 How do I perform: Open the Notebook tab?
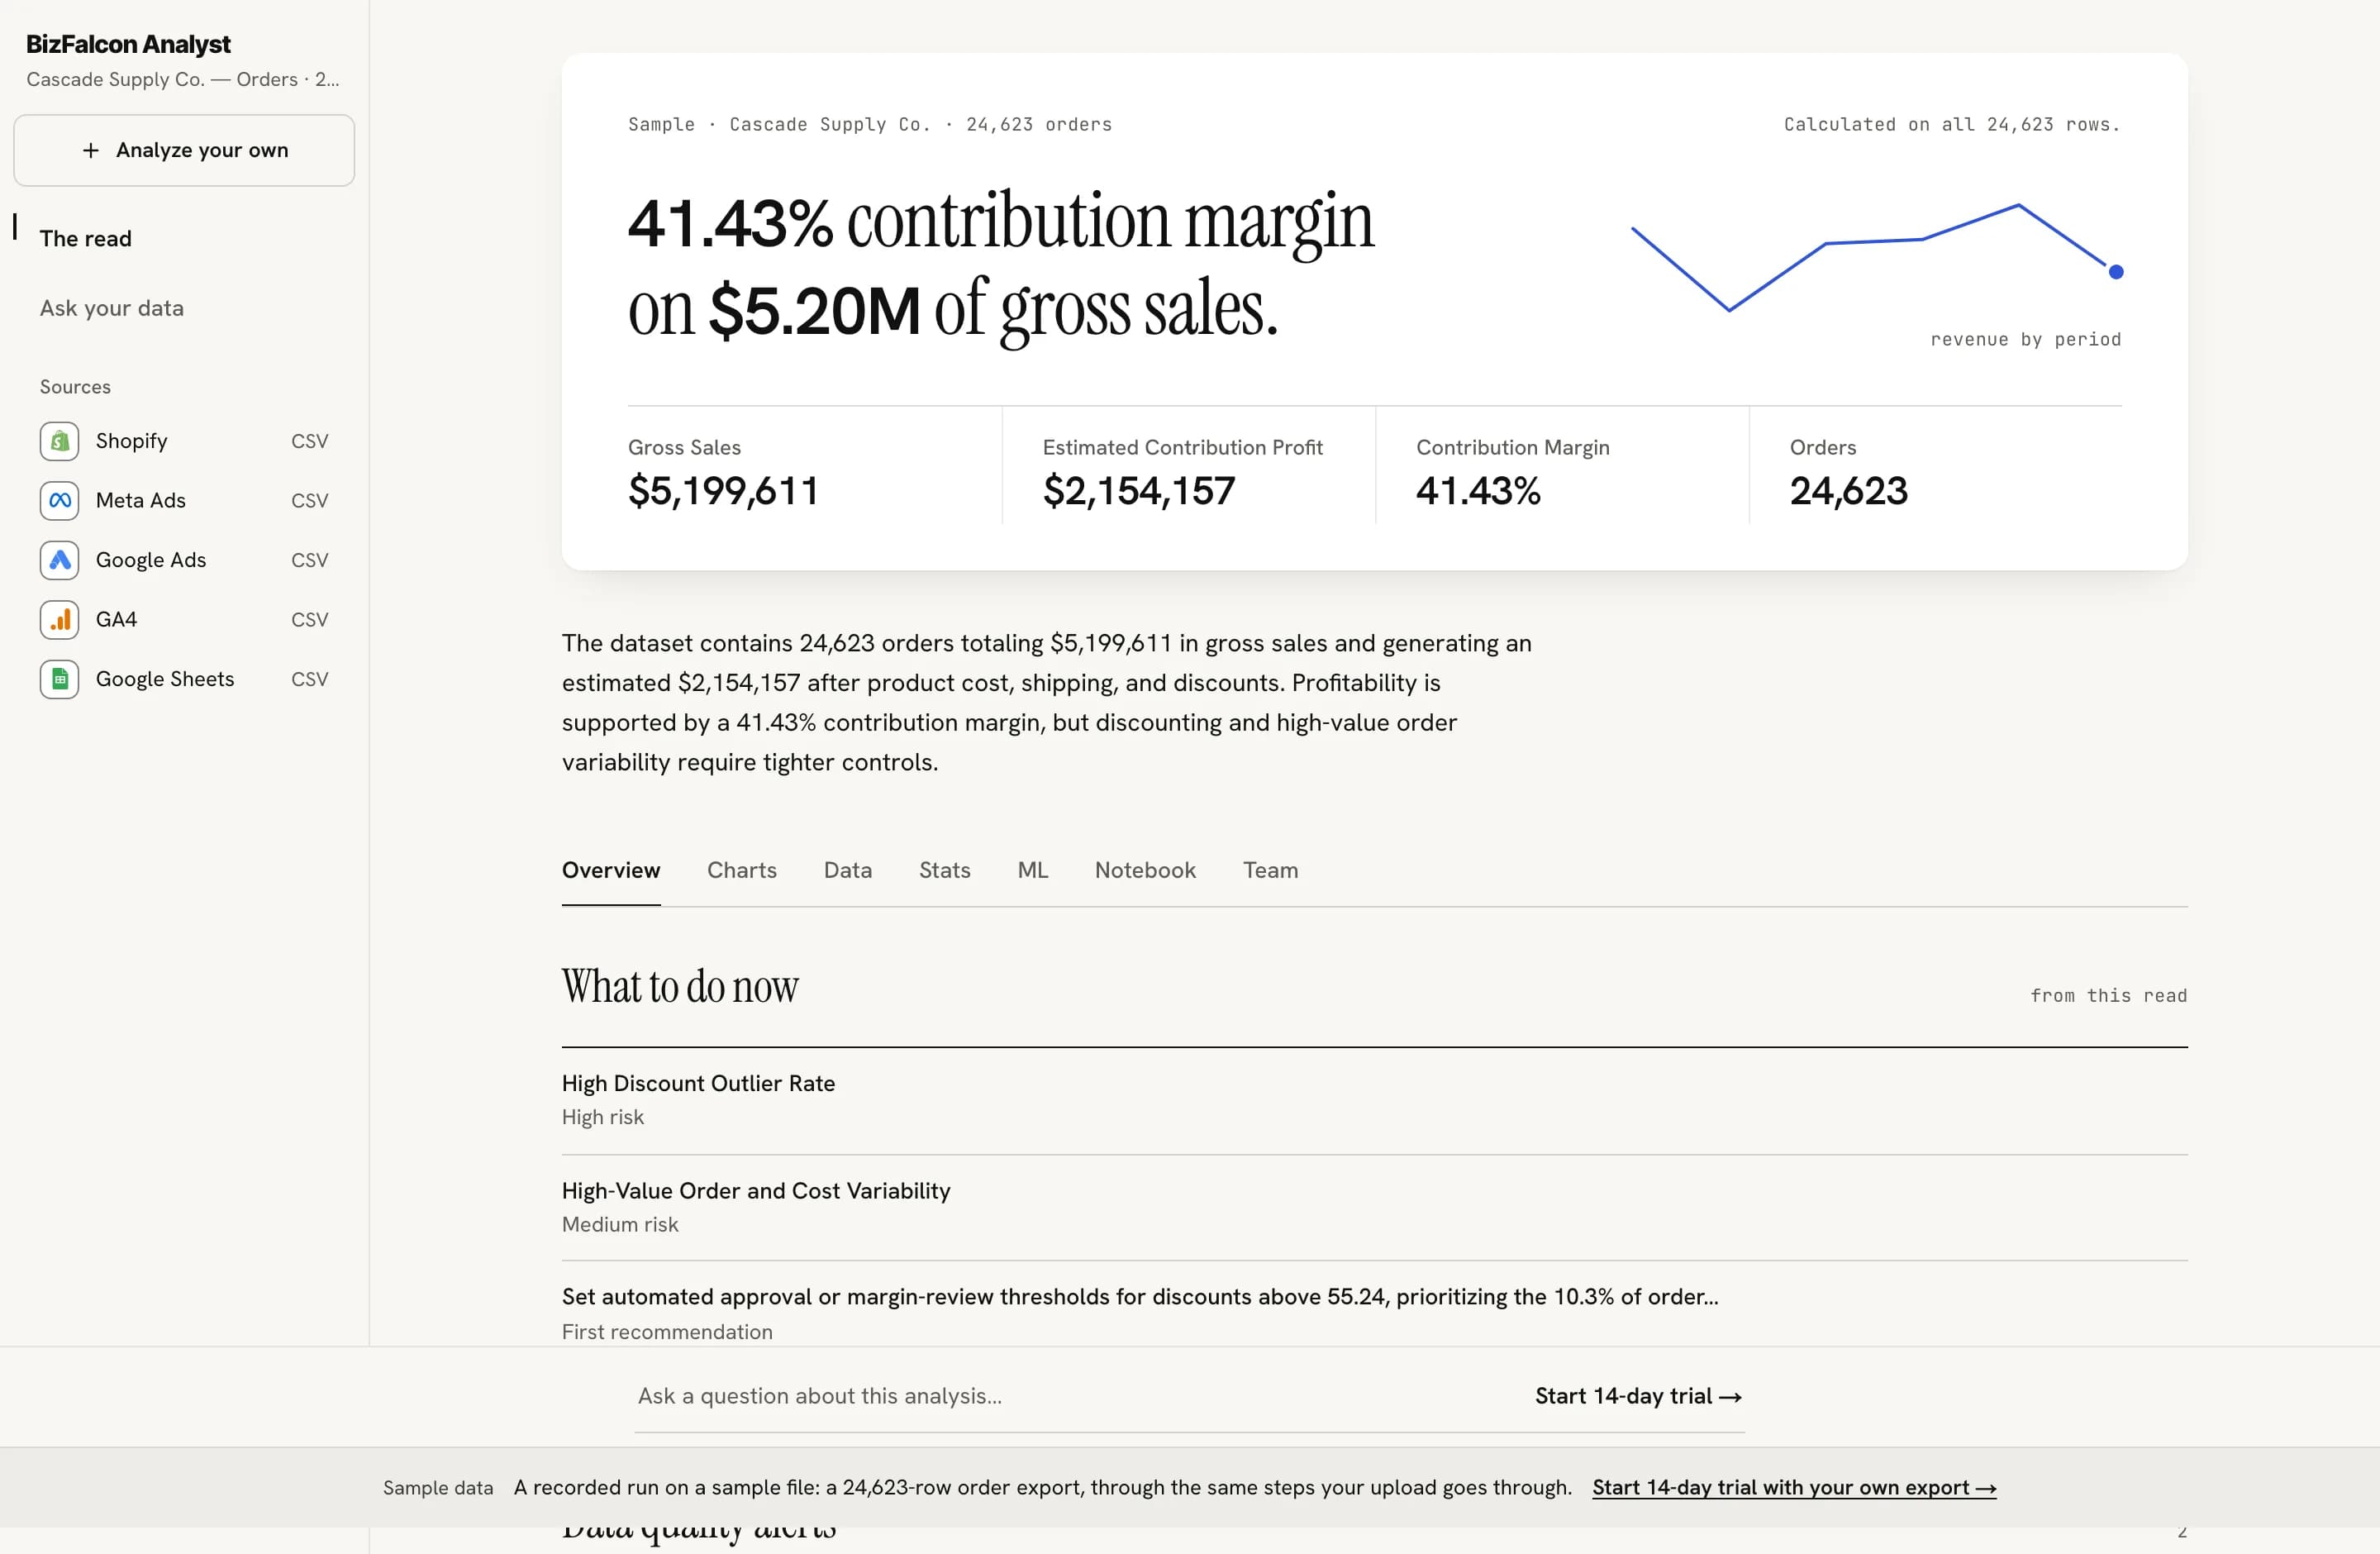point(1145,870)
